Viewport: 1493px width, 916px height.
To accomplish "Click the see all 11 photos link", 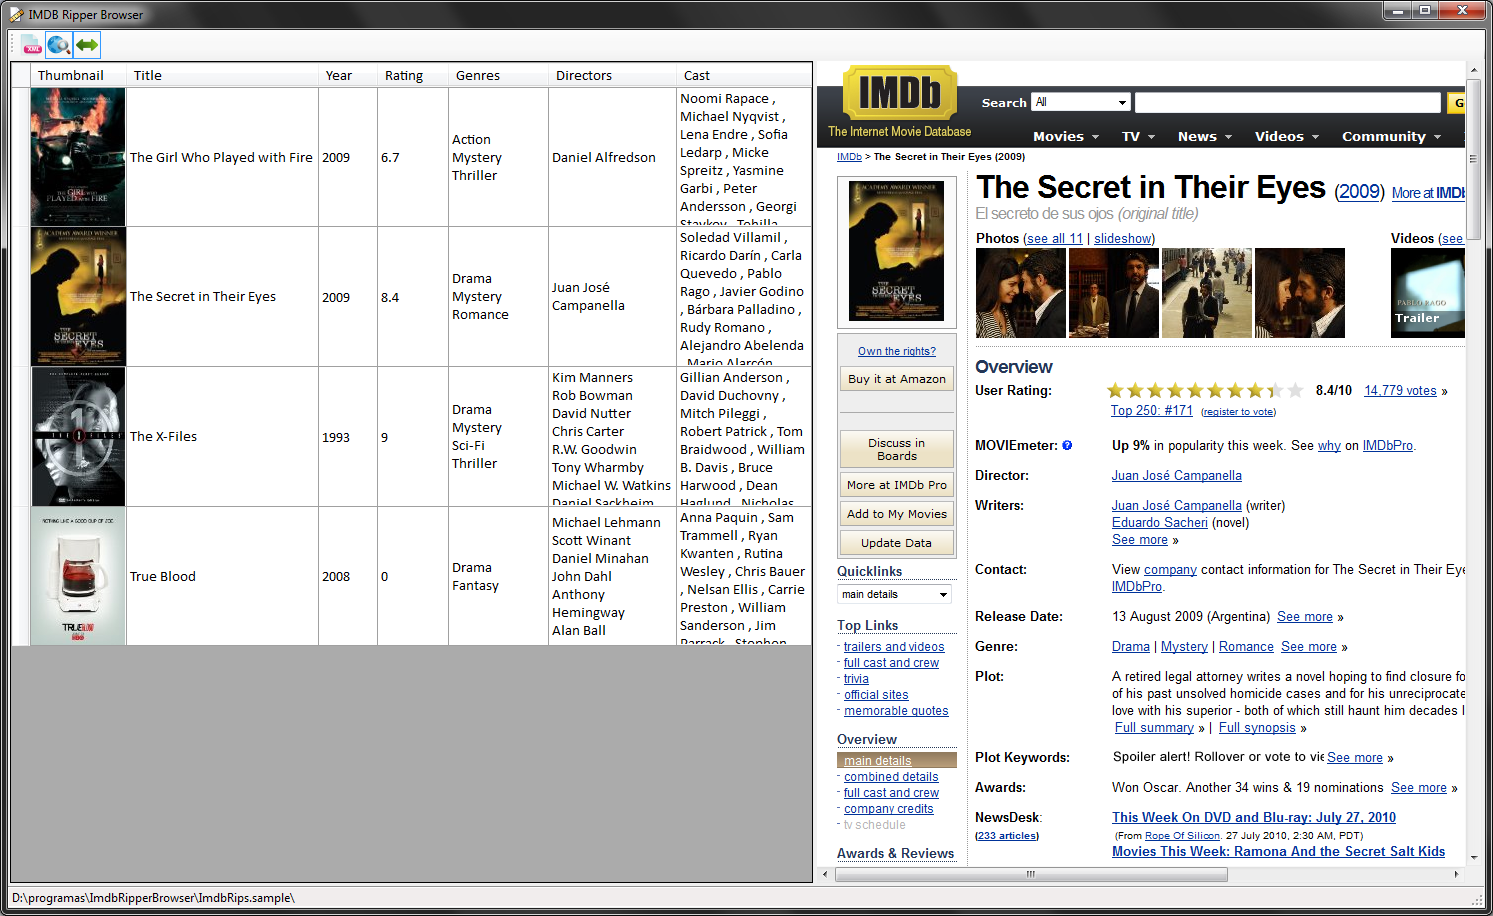I will (x=1055, y=239).
